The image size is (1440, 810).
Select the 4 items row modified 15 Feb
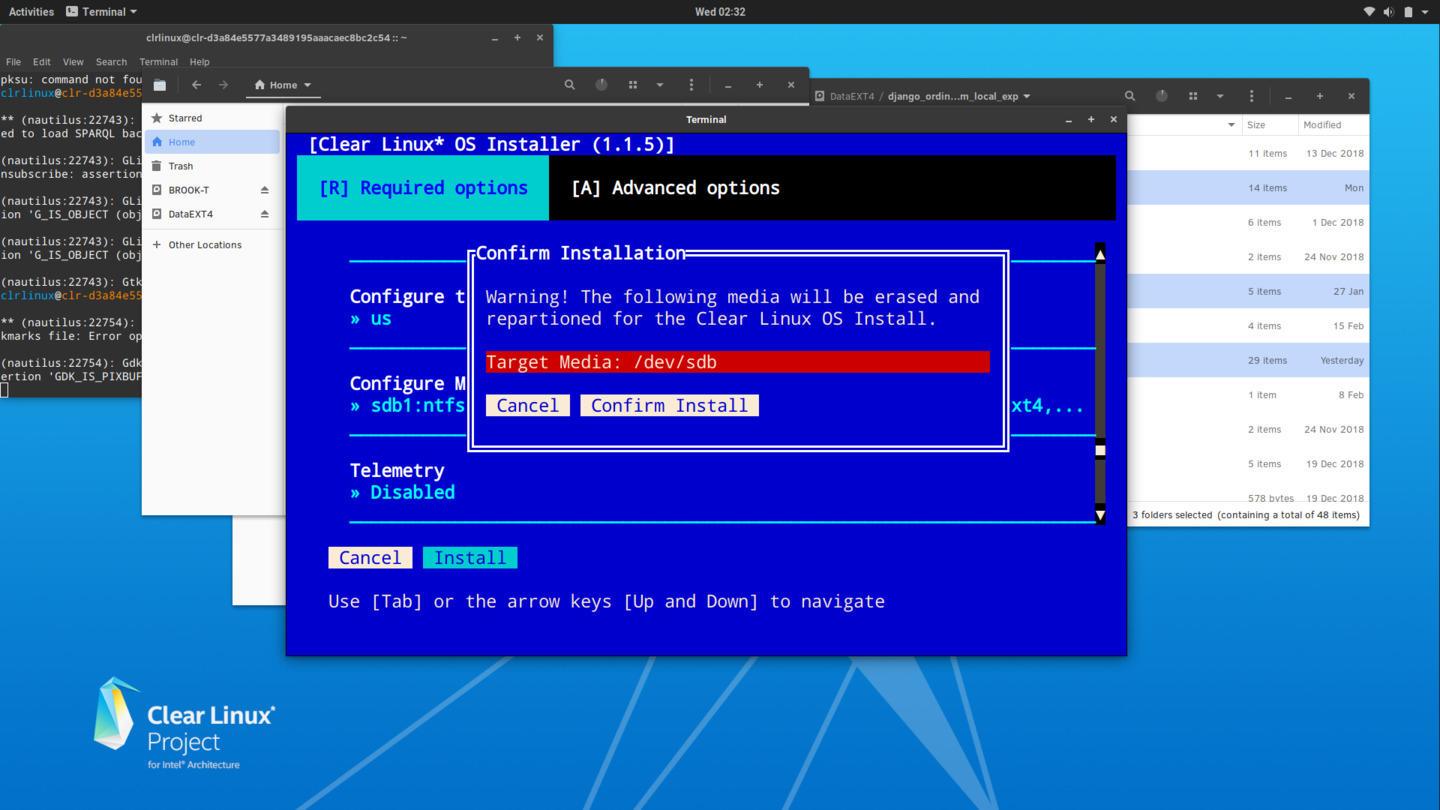(x=1248, y=326)
